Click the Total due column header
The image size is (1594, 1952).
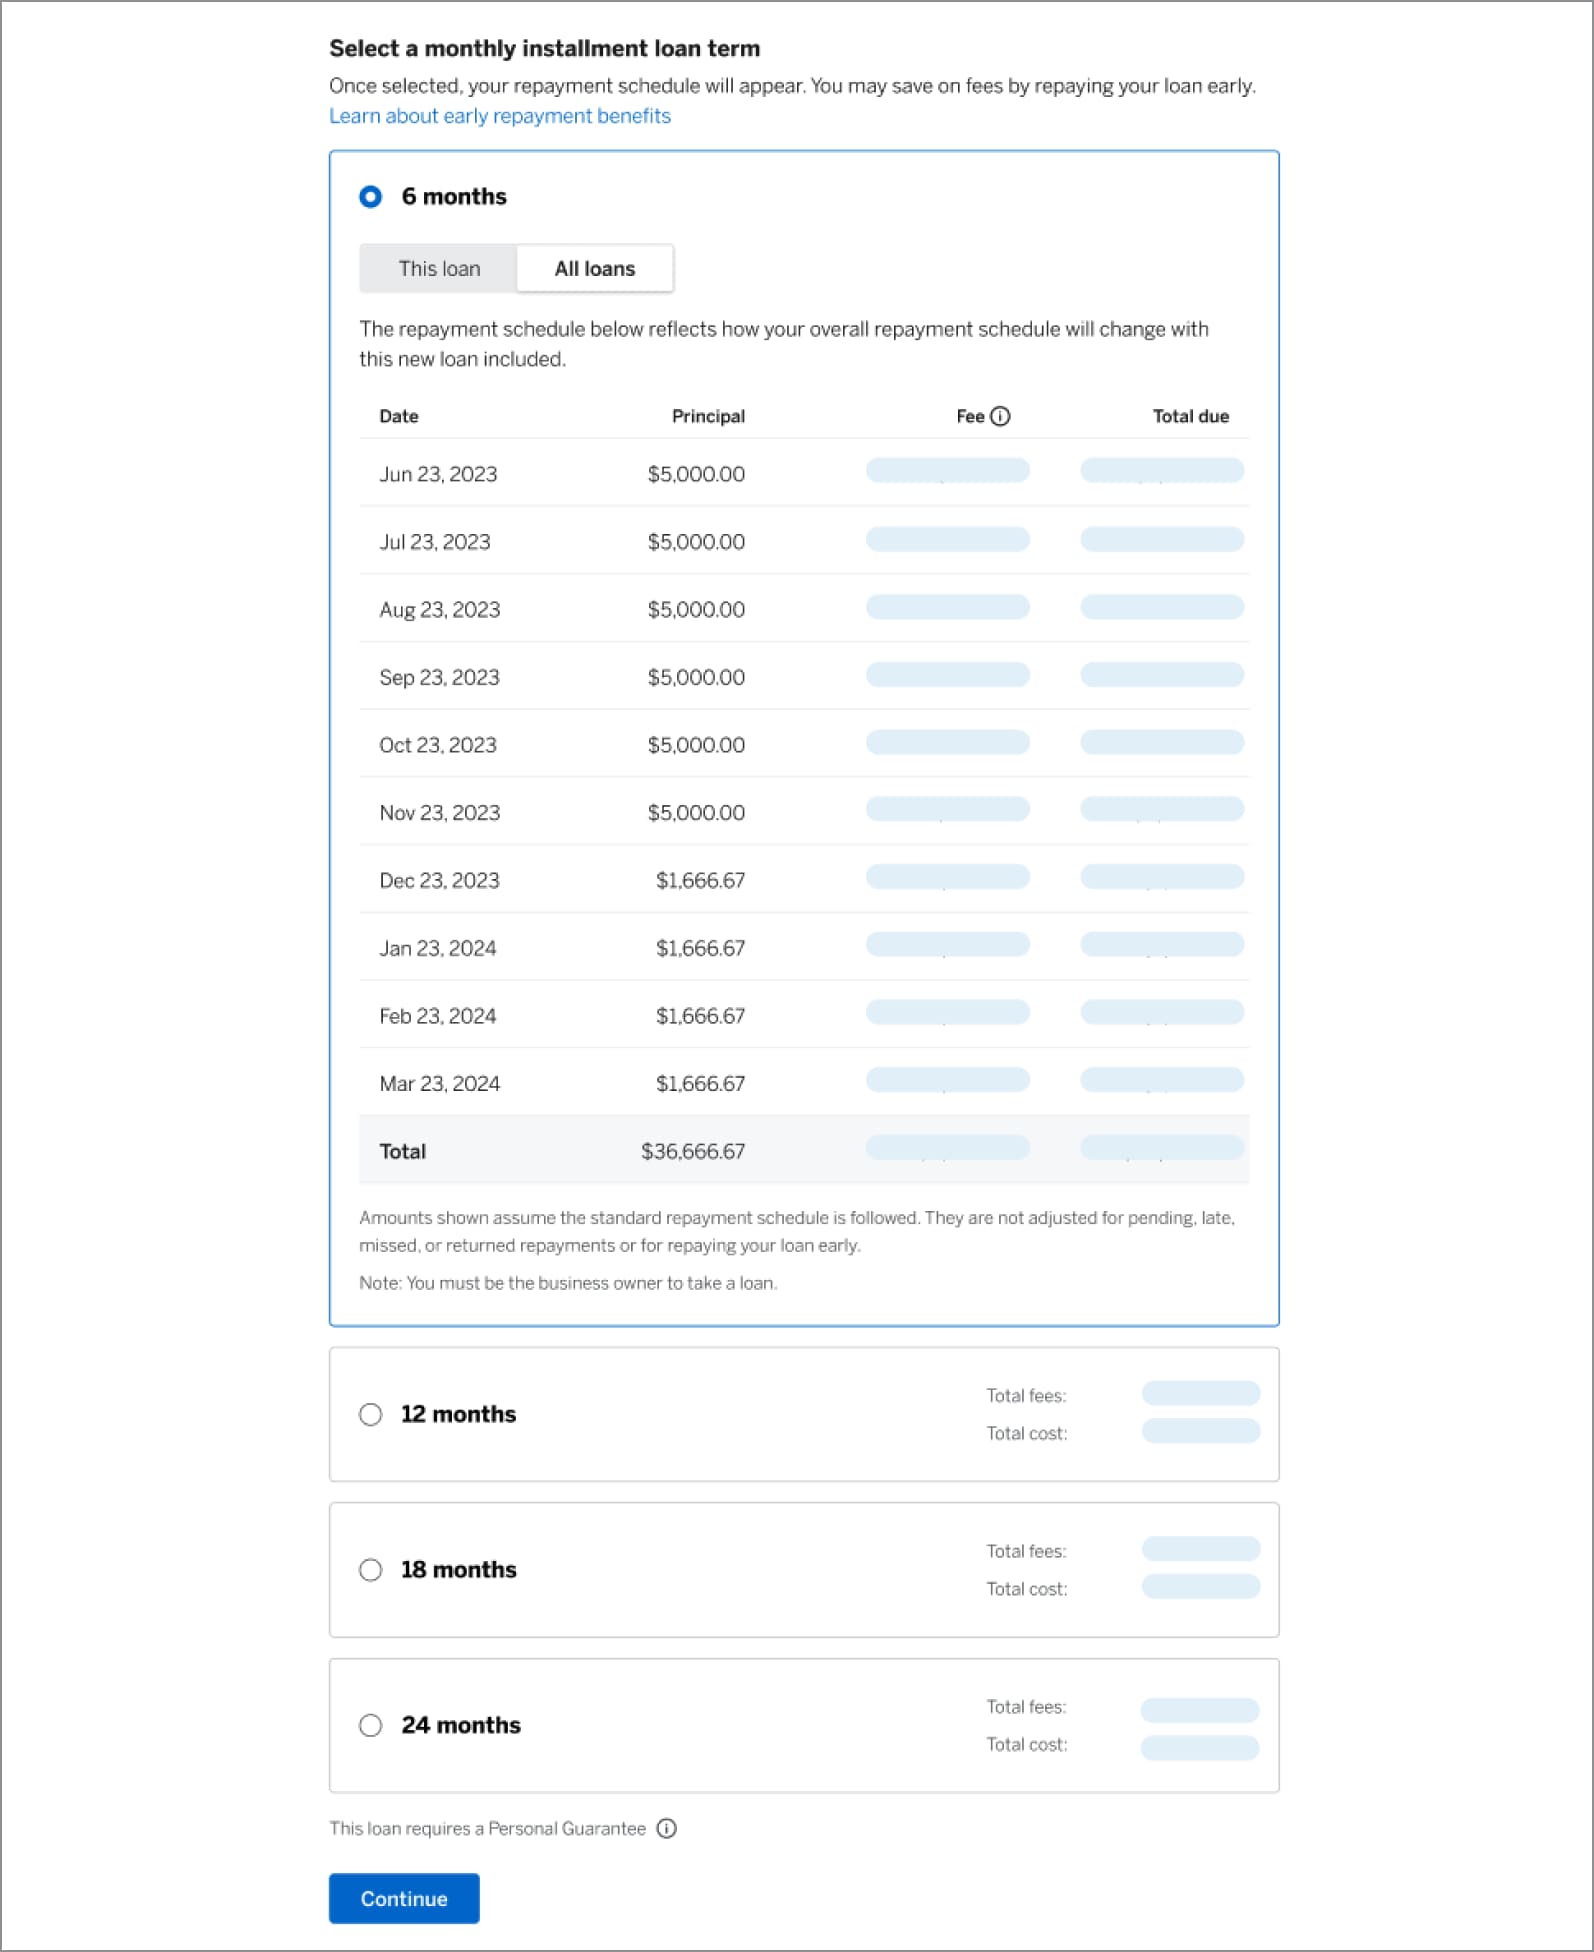(1190, 416)
